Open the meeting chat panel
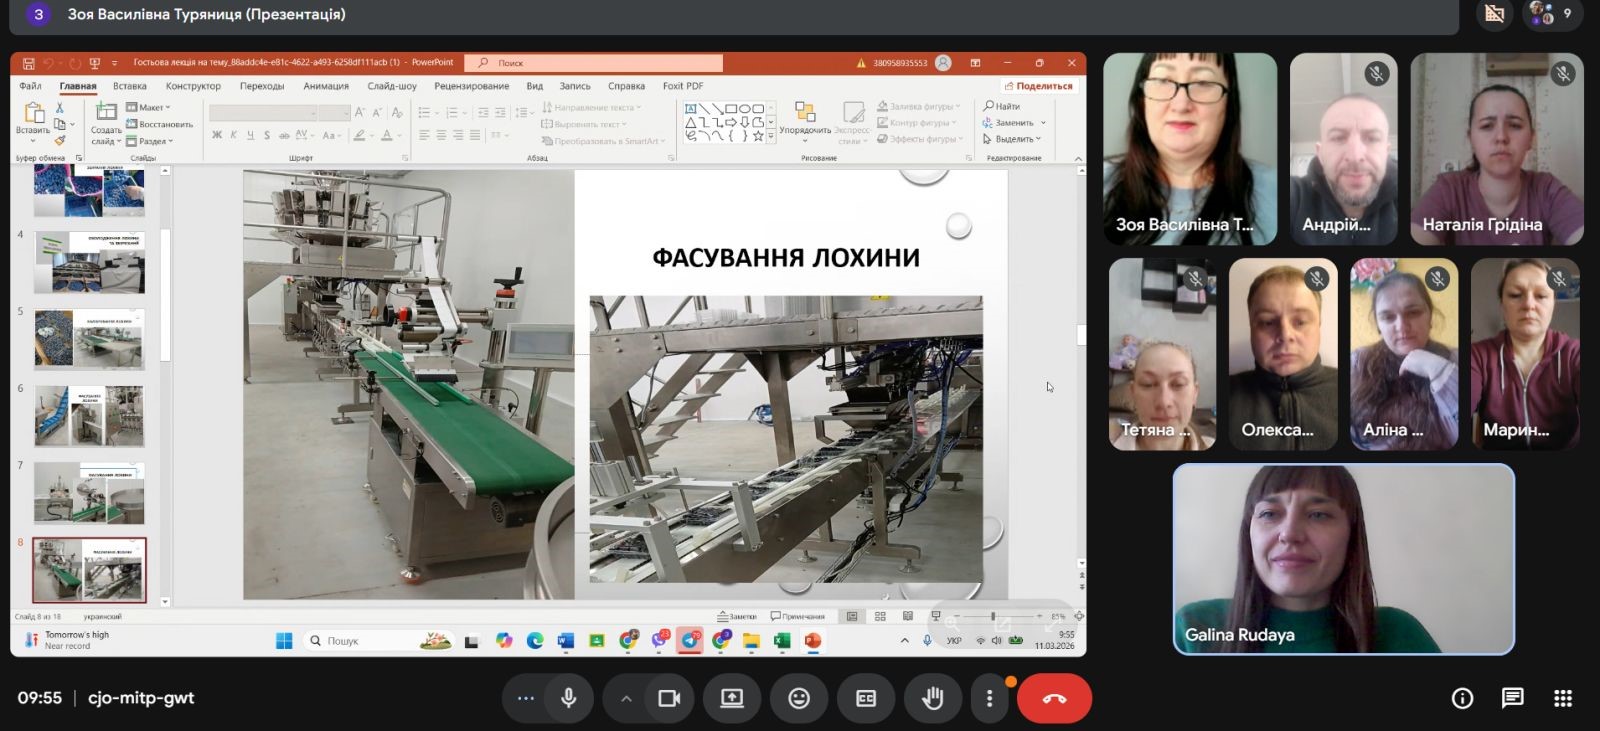This screenshot has height=731, width=1600. coord(1512,698)
